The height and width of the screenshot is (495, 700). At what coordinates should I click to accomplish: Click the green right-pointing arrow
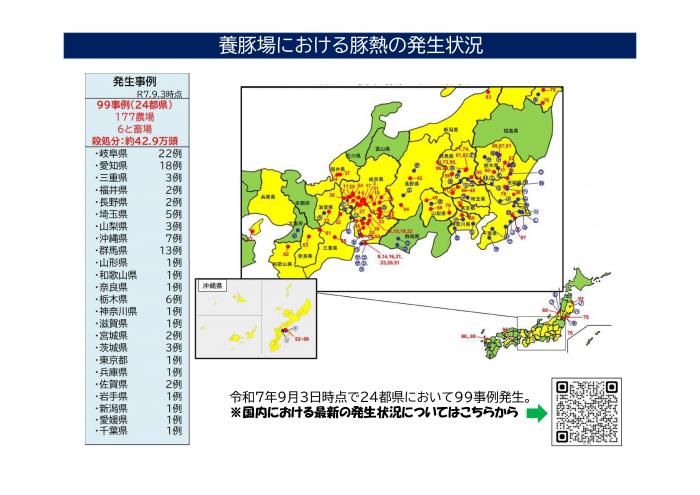[x=537, y=413]
